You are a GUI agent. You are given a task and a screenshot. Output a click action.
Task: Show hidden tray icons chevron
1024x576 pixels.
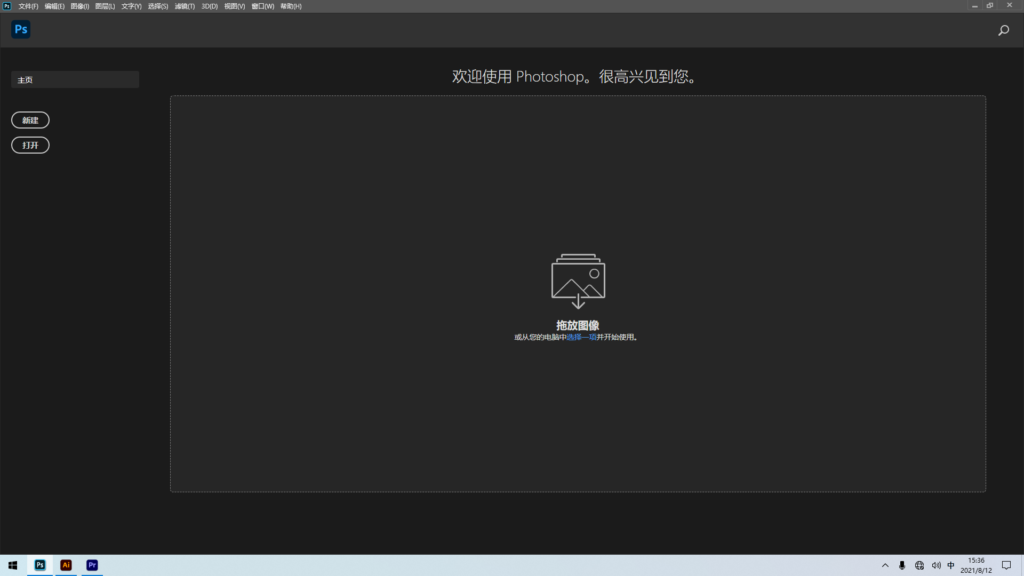point(885,566)
